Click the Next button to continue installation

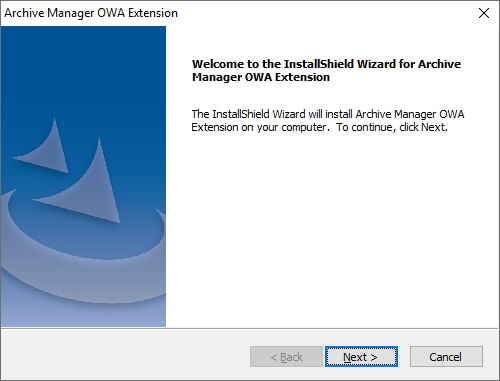(x=361, y=357)
